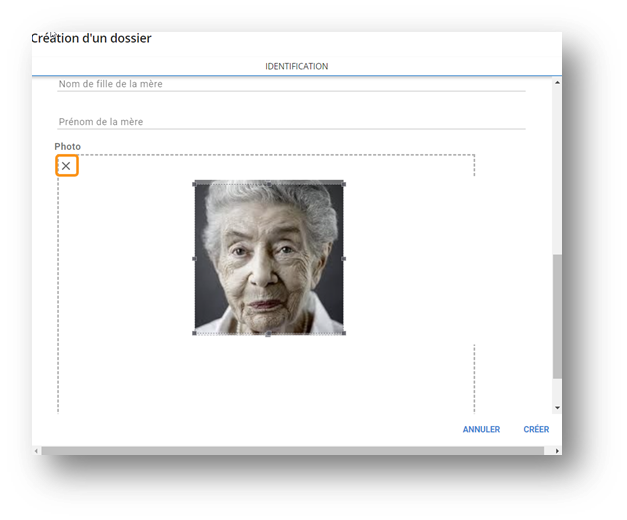Click the bottom-right crop handle of the photo
This screenshot has height=520, width=627.
(x=344, y=333)
